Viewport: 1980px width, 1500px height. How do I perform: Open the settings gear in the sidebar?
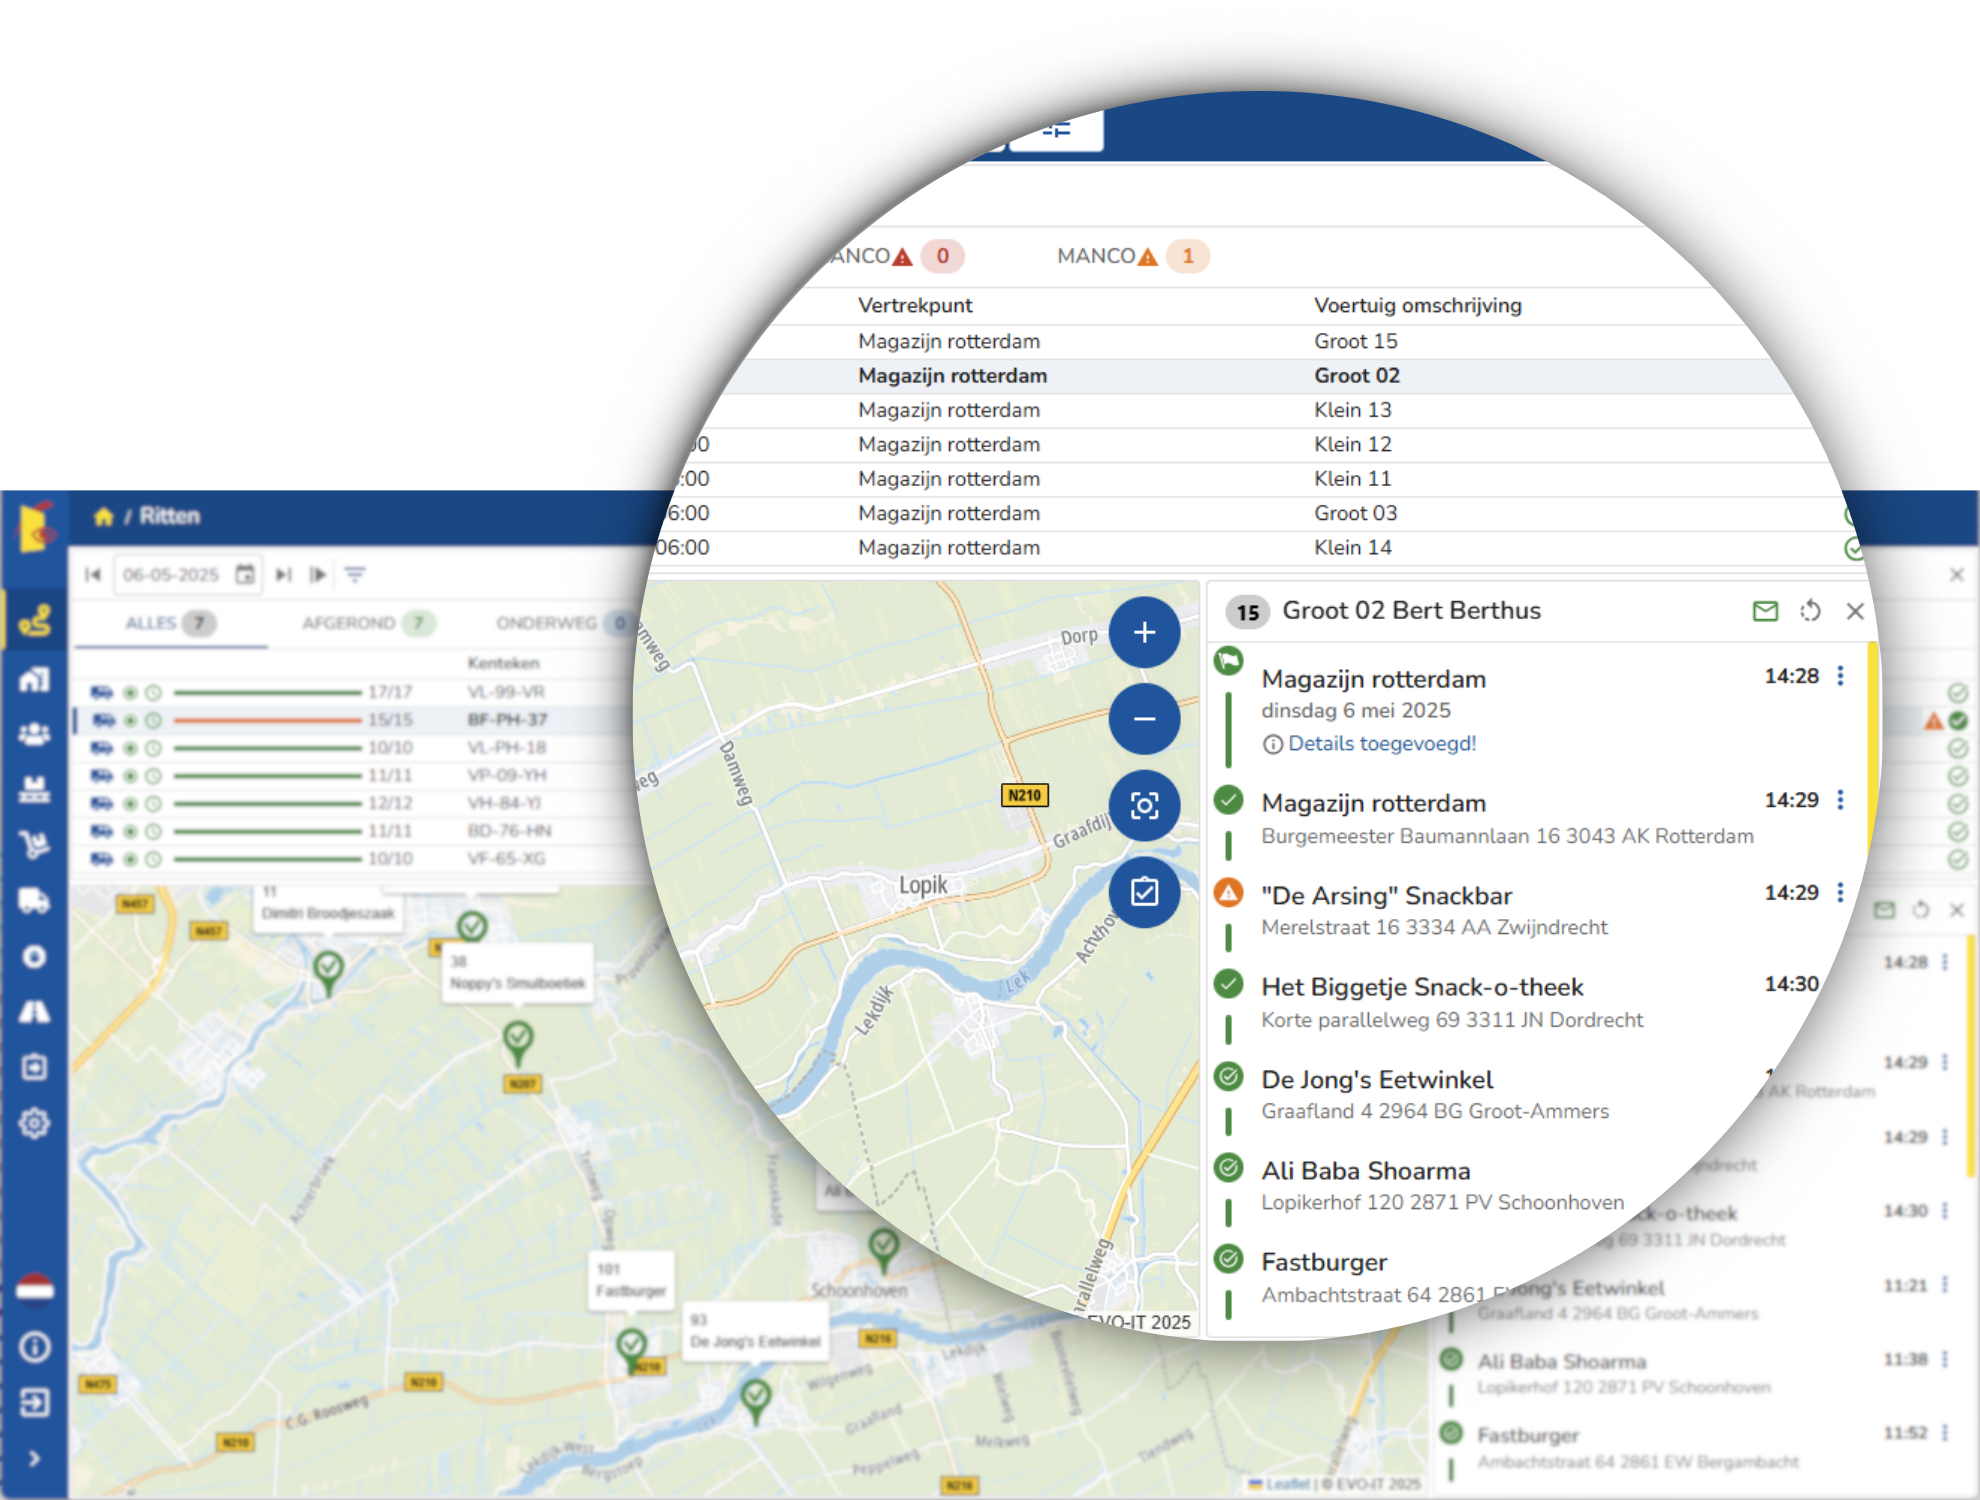coord(35,1123)
